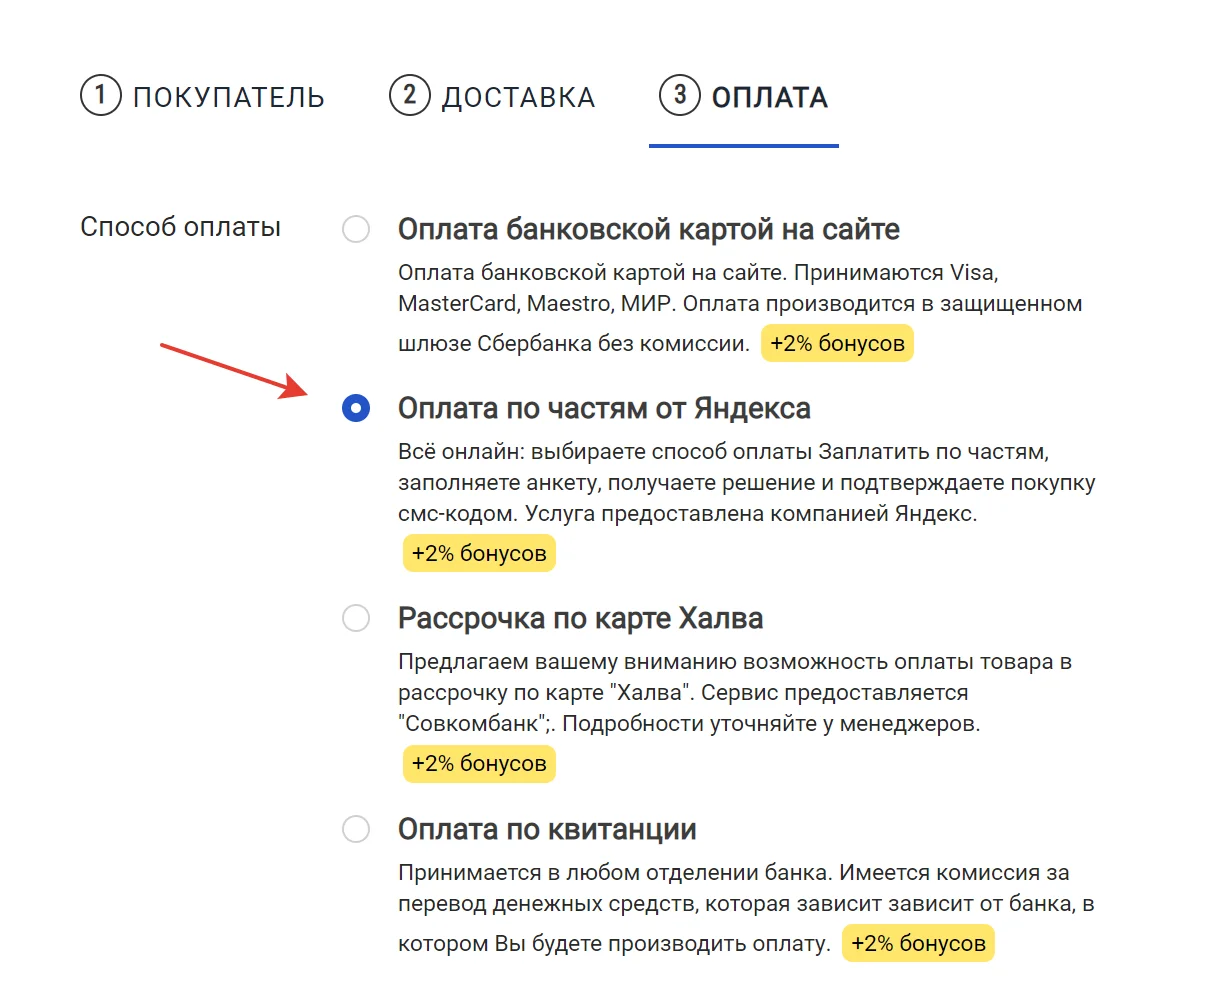Click the bonus badge under bank card payment
1220x989 pixels.
pyautogui.click(x=837, y=343)
